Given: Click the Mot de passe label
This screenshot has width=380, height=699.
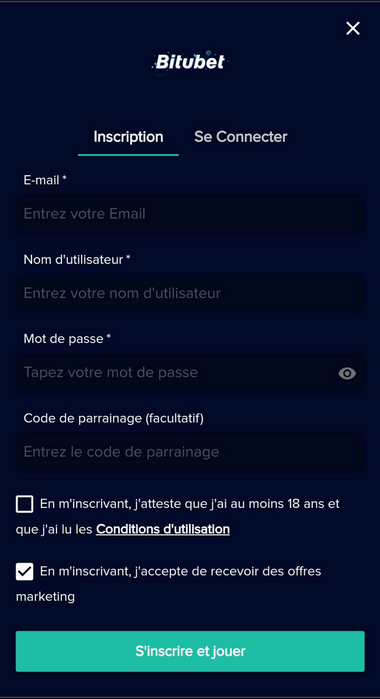Looking at the screenshot, I should point(67,339).
